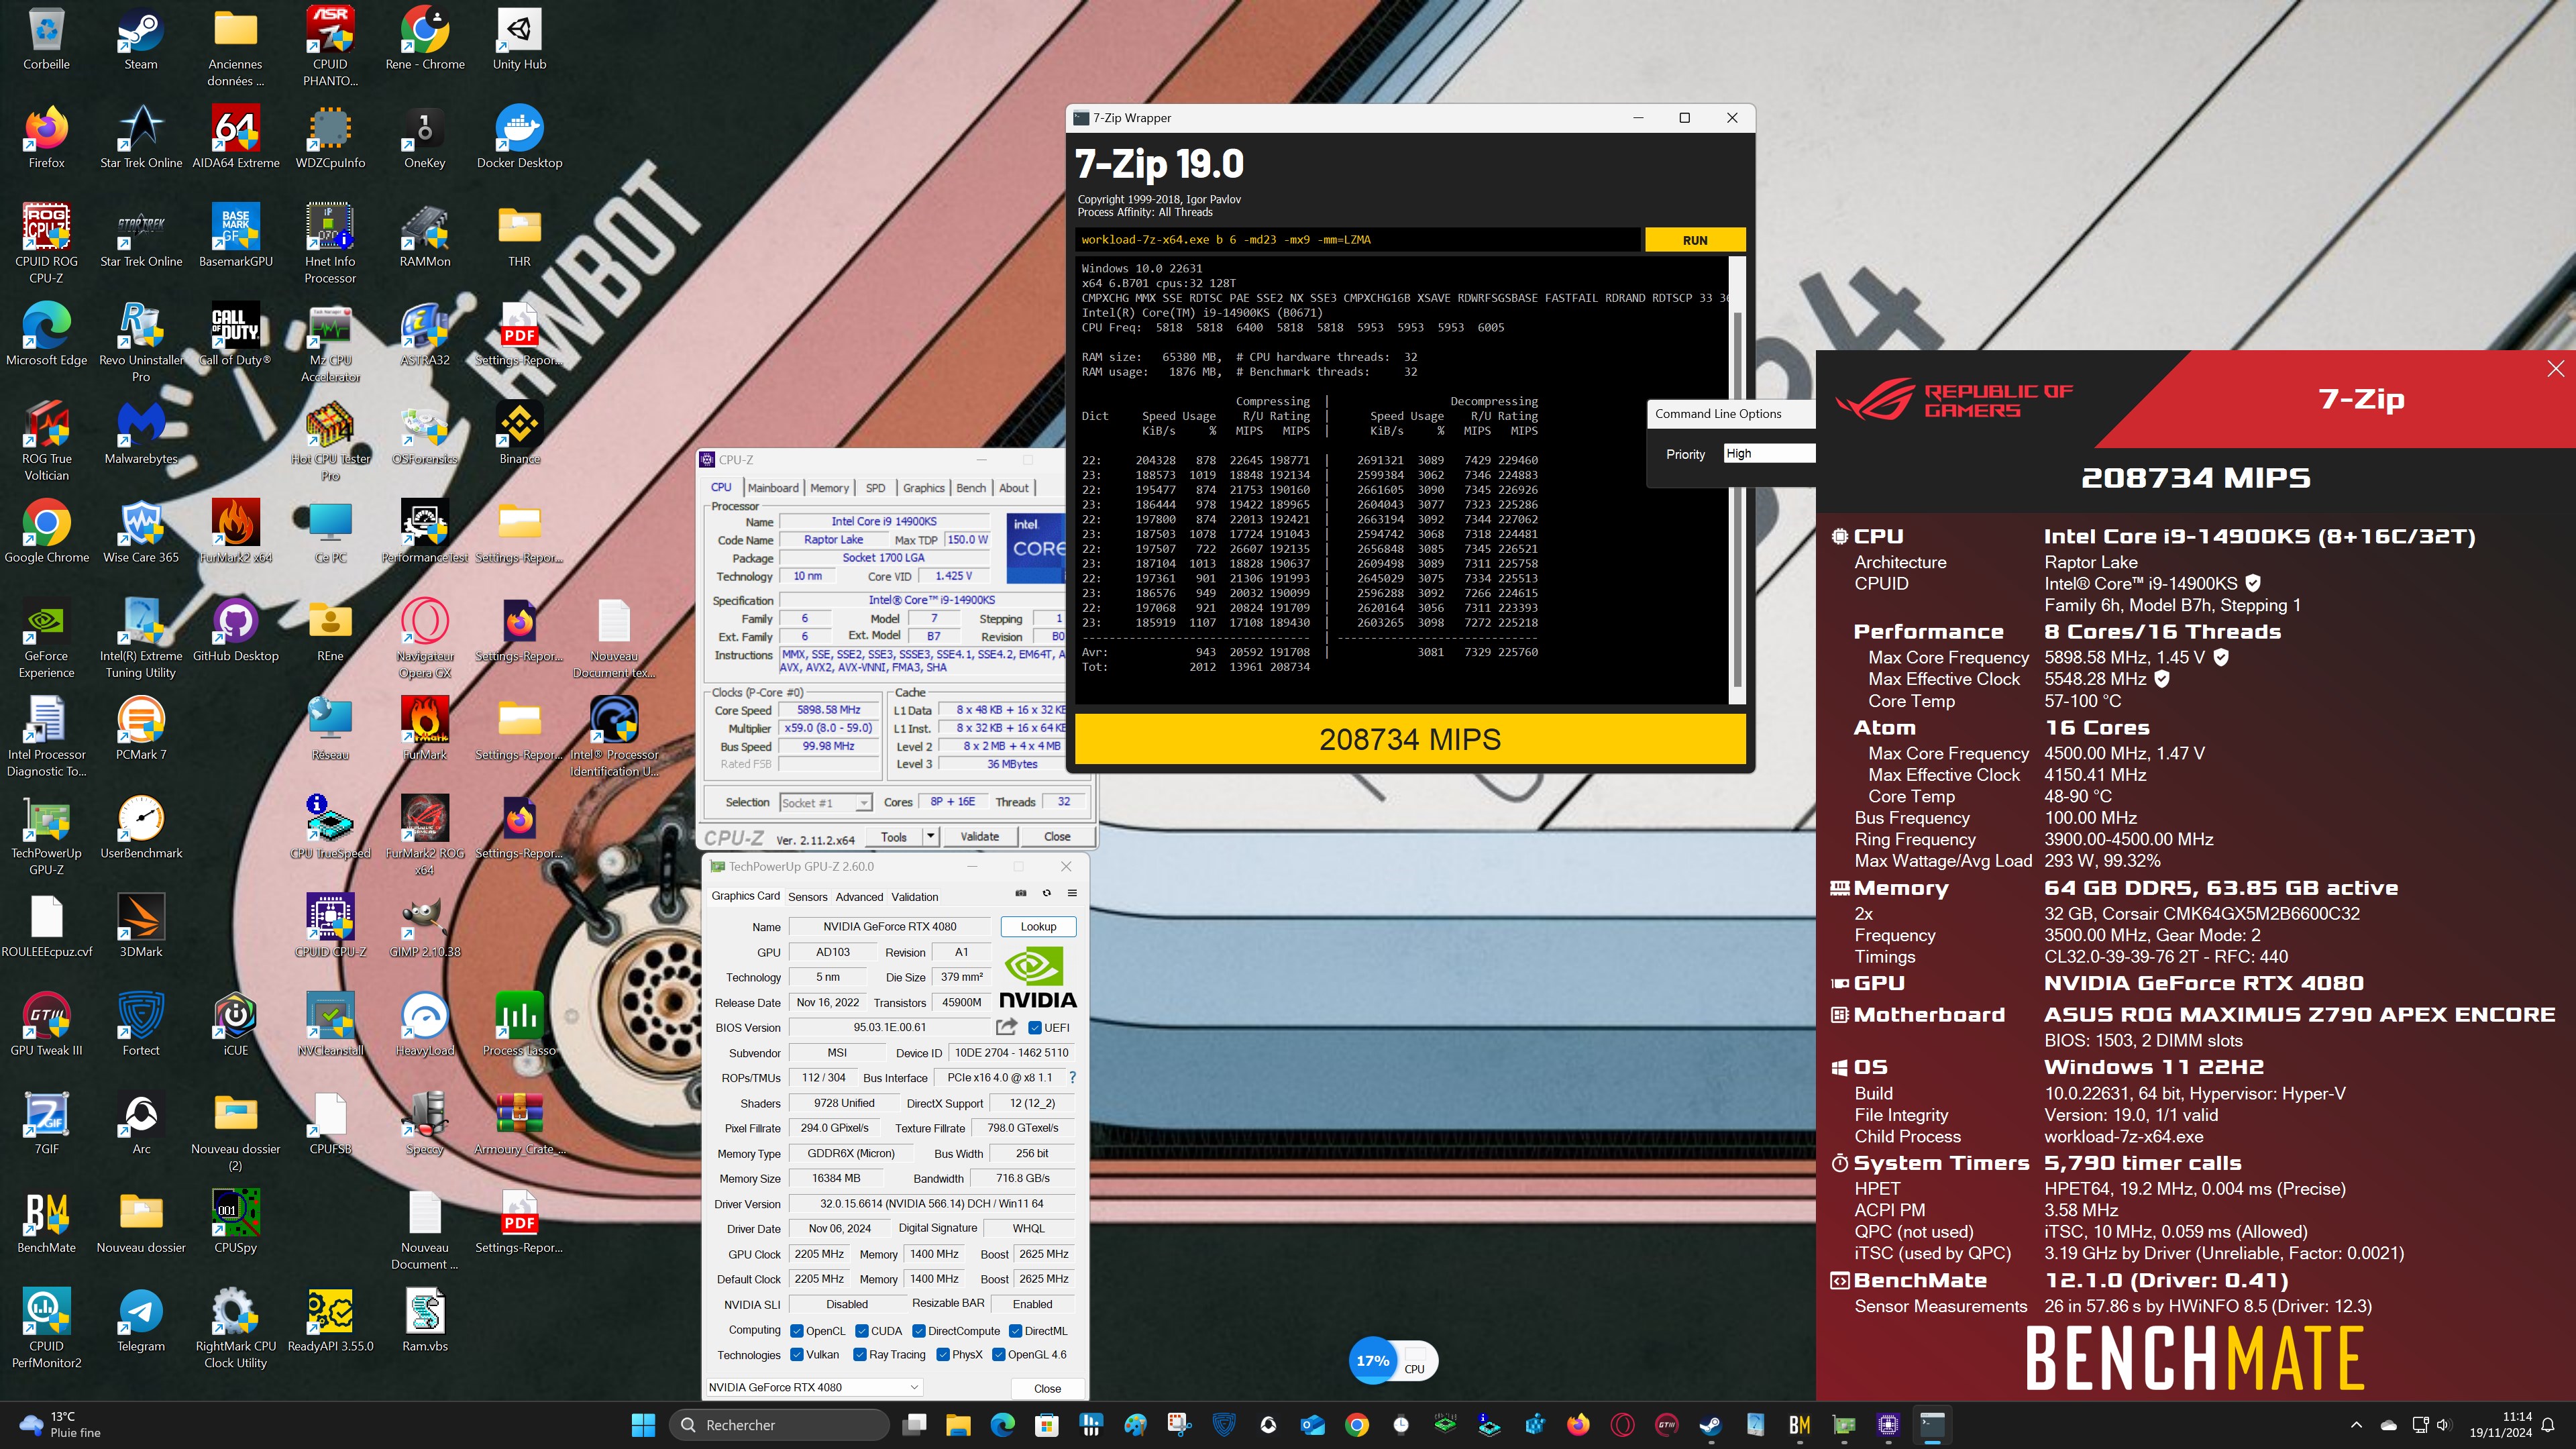Click the Rechercher taskbar search box
Viewport: 2576px width, 1449px height.
click(778, 1425)
